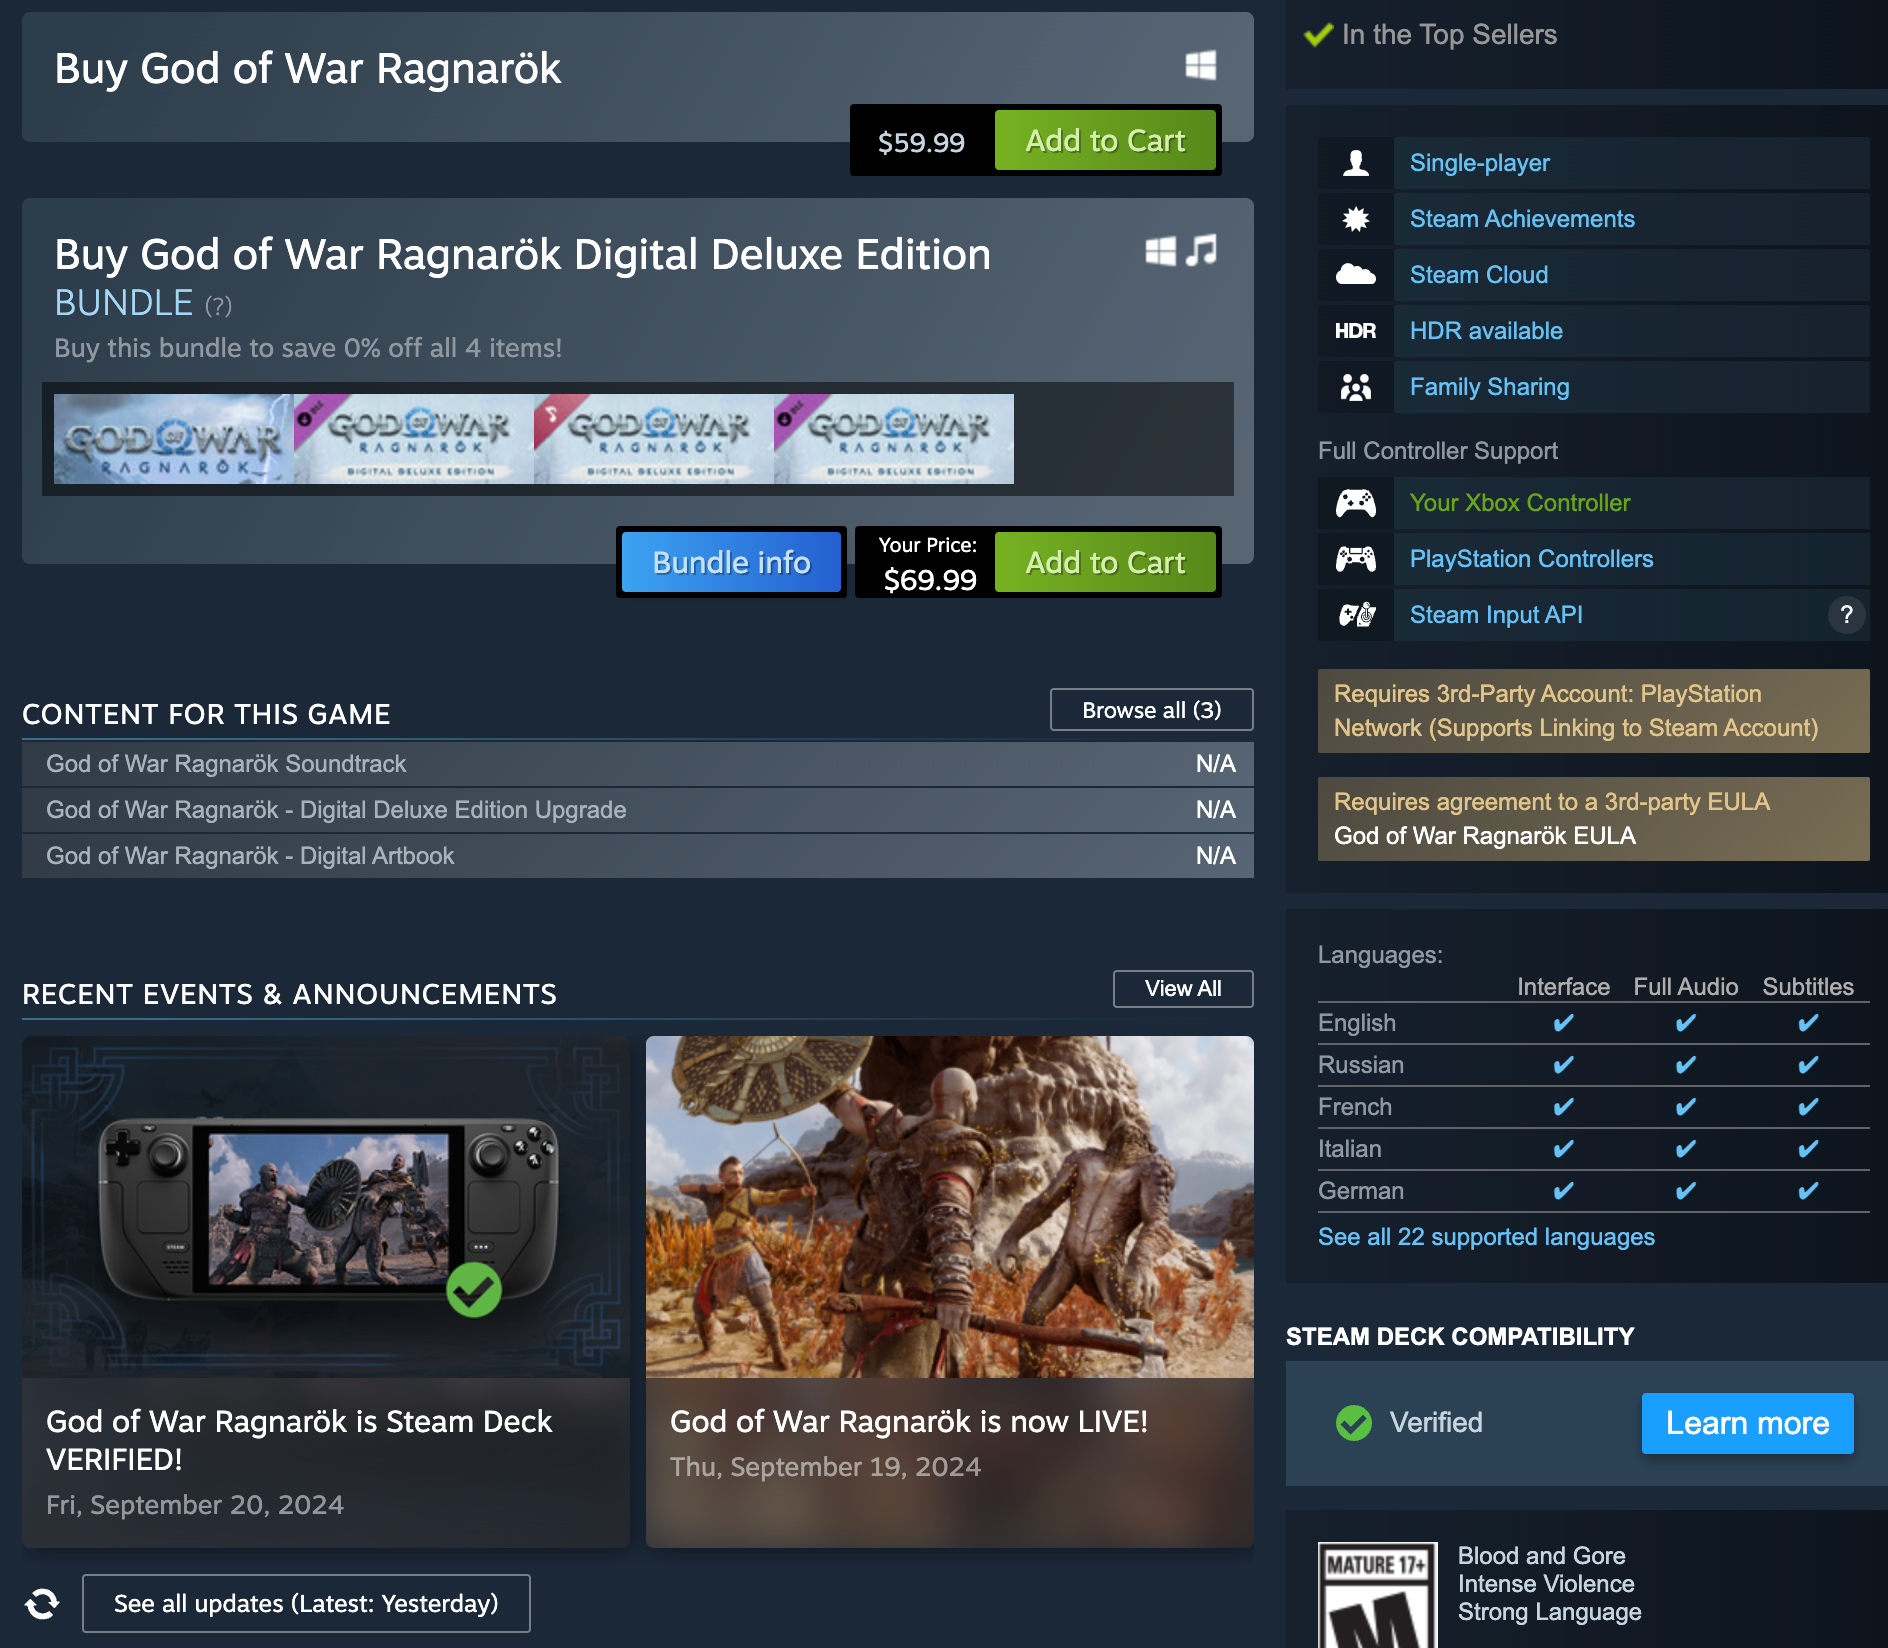Expand See all 22 supported languages
Image resolution: width=1888 pixels, height=1648 pixels.
click(1486, 1237)
